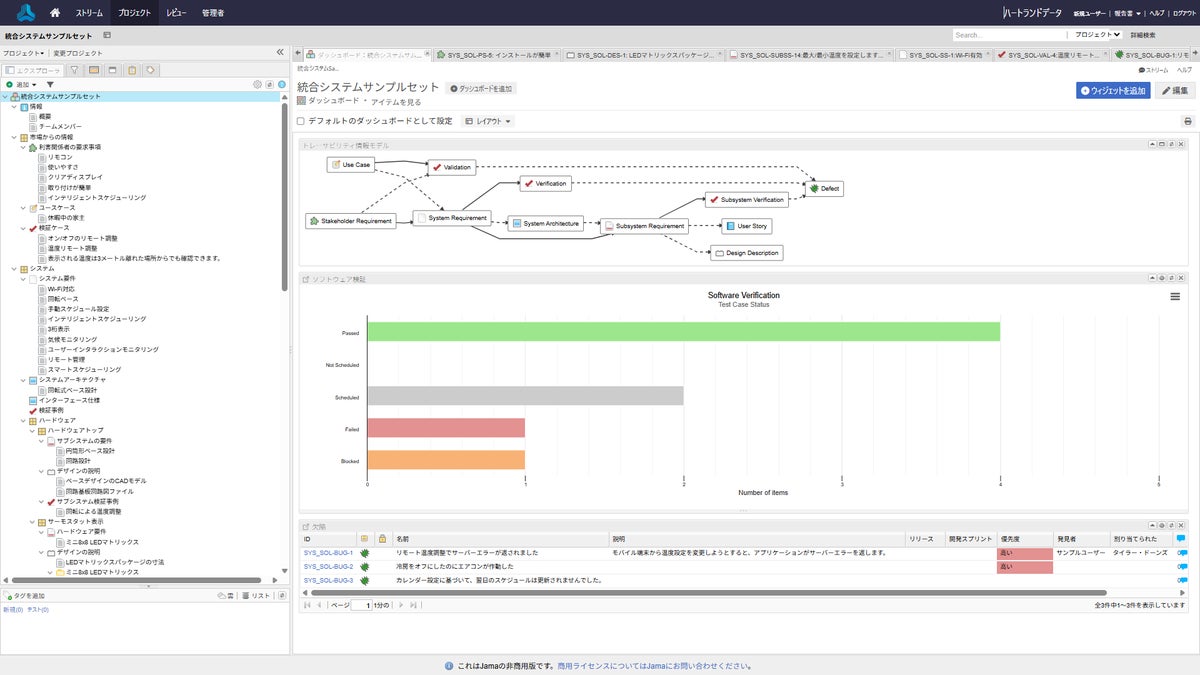
Task: Open the 追加 dropdown in the explorer
Action: click(x=21, y=84)
